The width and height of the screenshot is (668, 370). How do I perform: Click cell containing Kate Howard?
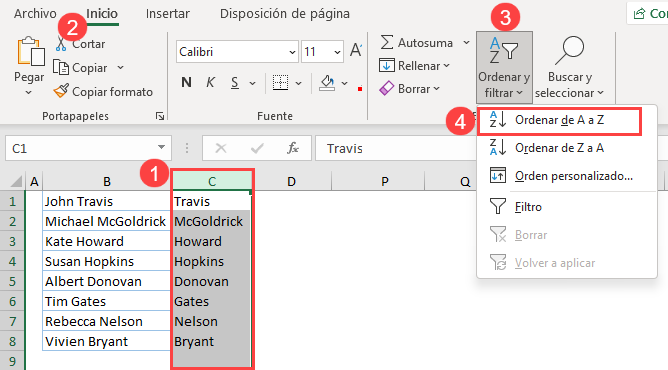pyautogui.click(x=107, y=241)
